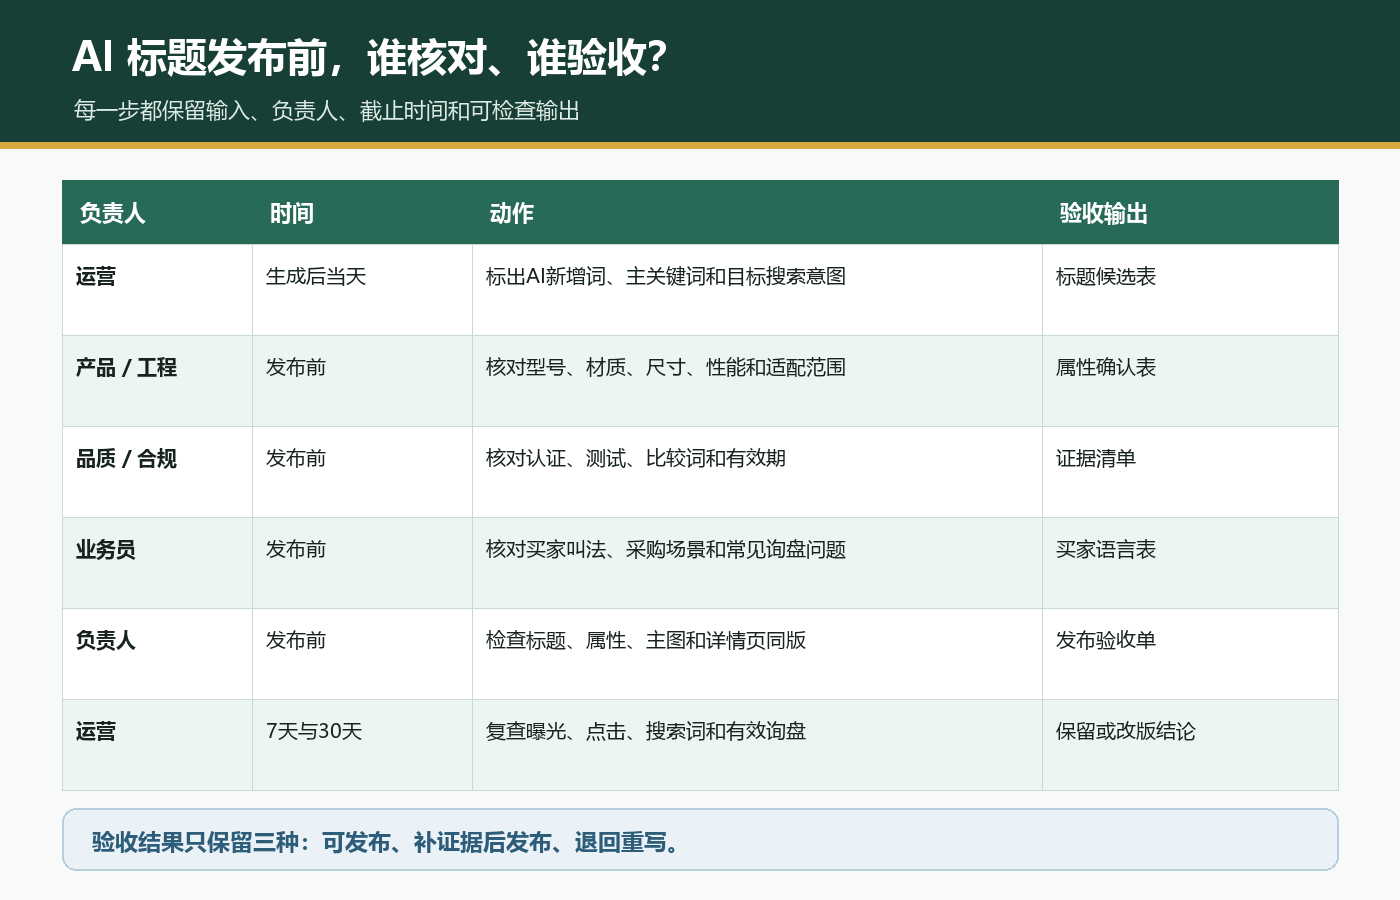1400x900 pixels.
Task: Click the '证据清单' output cell
Action: [1190, 472]
